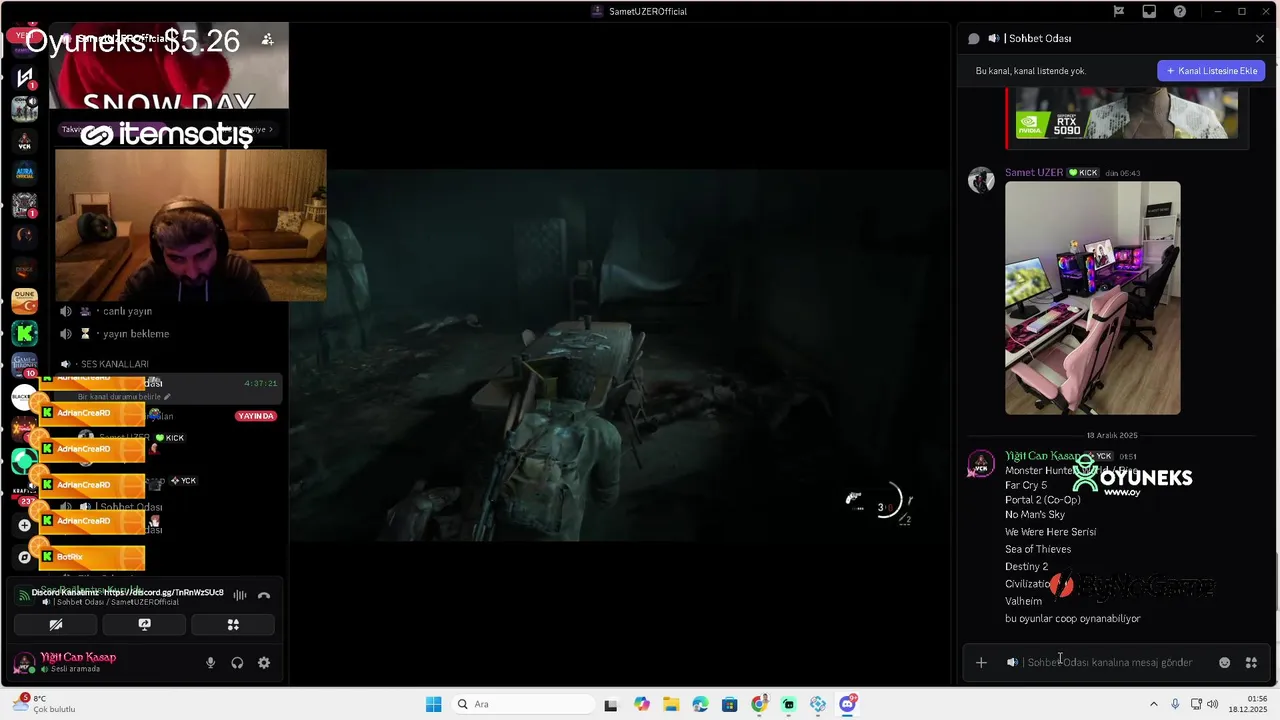Click the 'Sea of Thieves' chat message line
This screenshot has height=720, width=1280.
[1038, 549]
